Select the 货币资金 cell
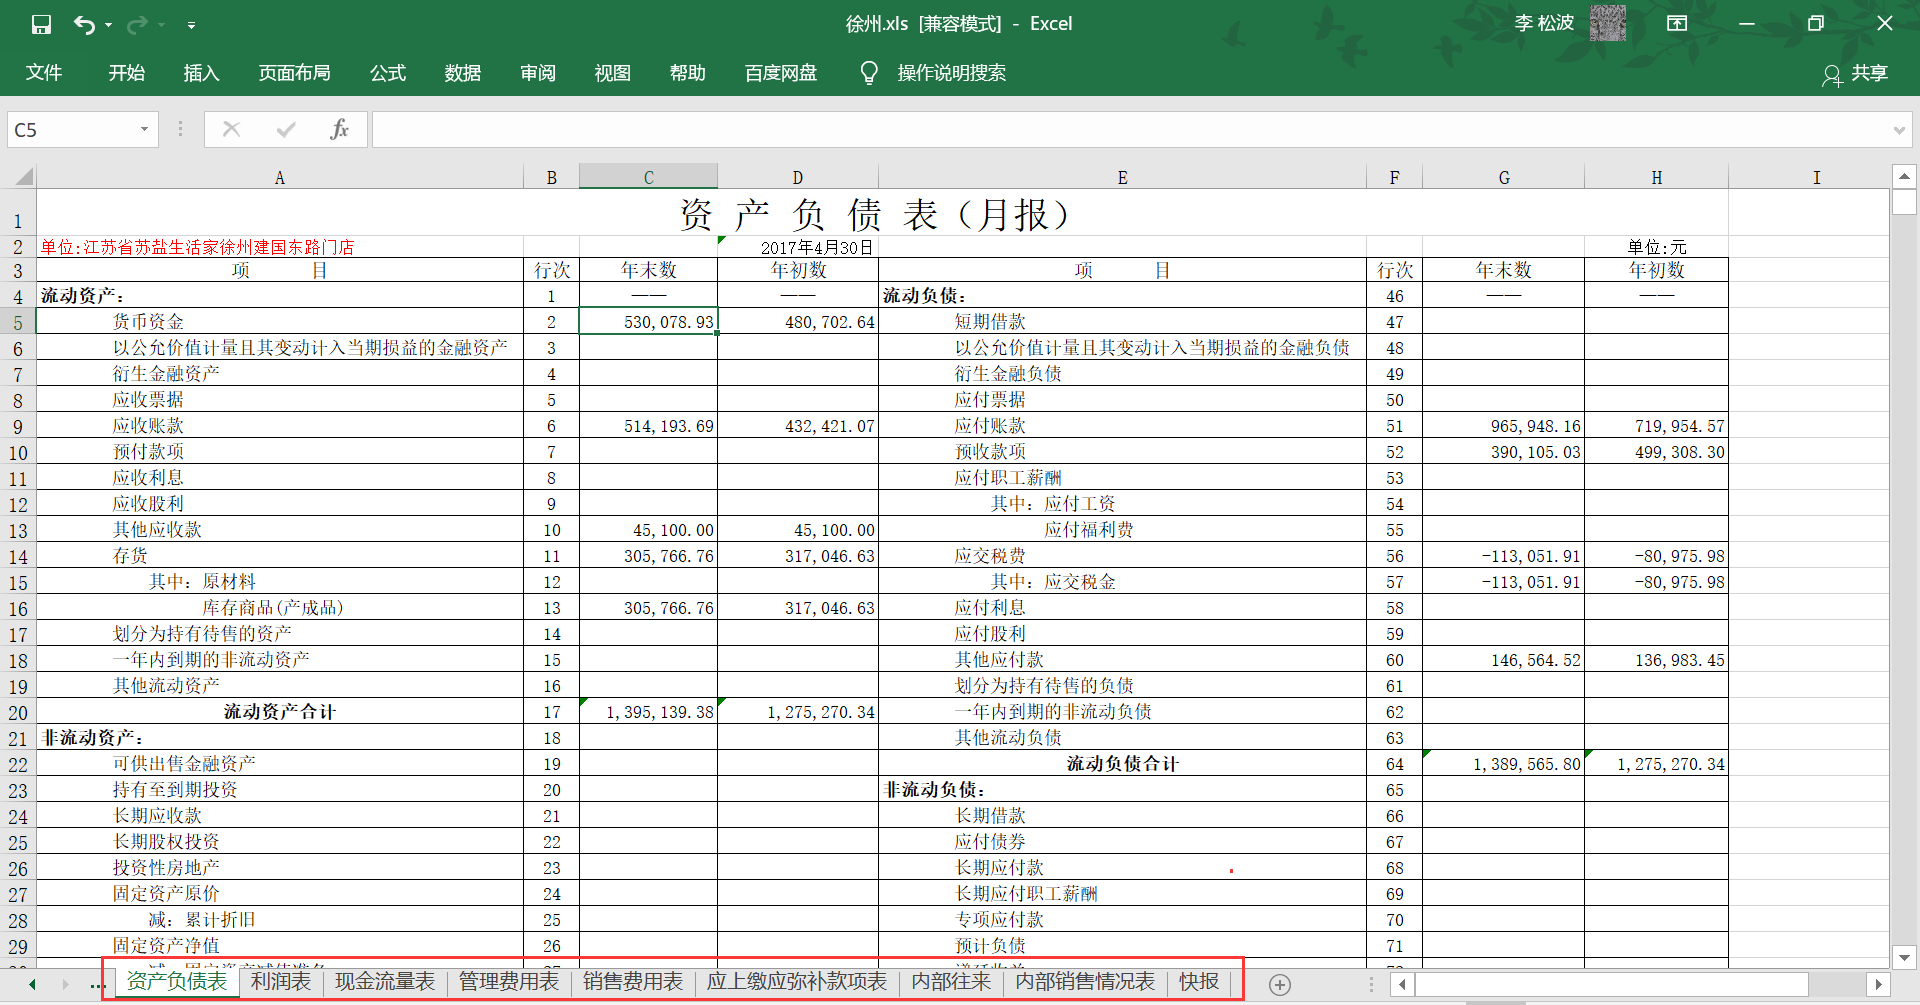 point(280,322)
